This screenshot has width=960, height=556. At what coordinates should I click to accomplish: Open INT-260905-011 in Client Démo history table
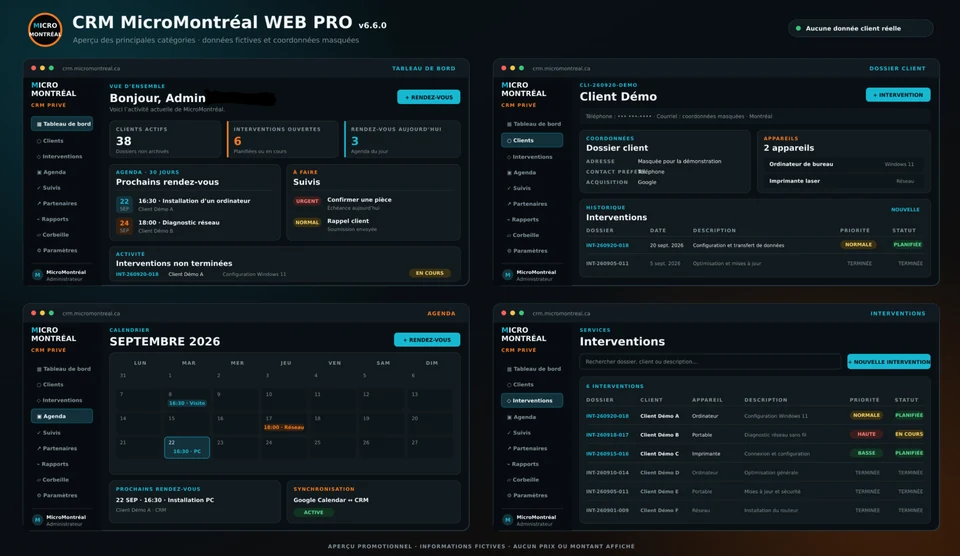607,264
